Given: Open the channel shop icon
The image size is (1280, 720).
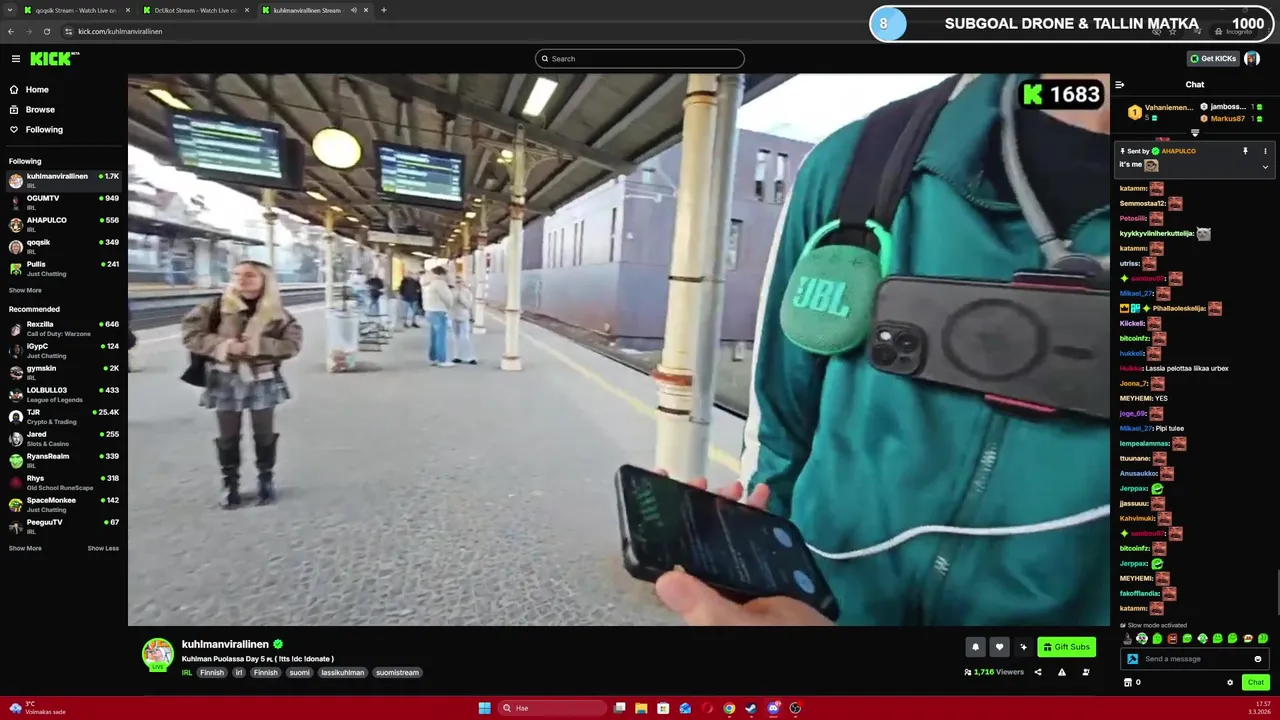Looking at the screenshot, I should point(1128,683).
